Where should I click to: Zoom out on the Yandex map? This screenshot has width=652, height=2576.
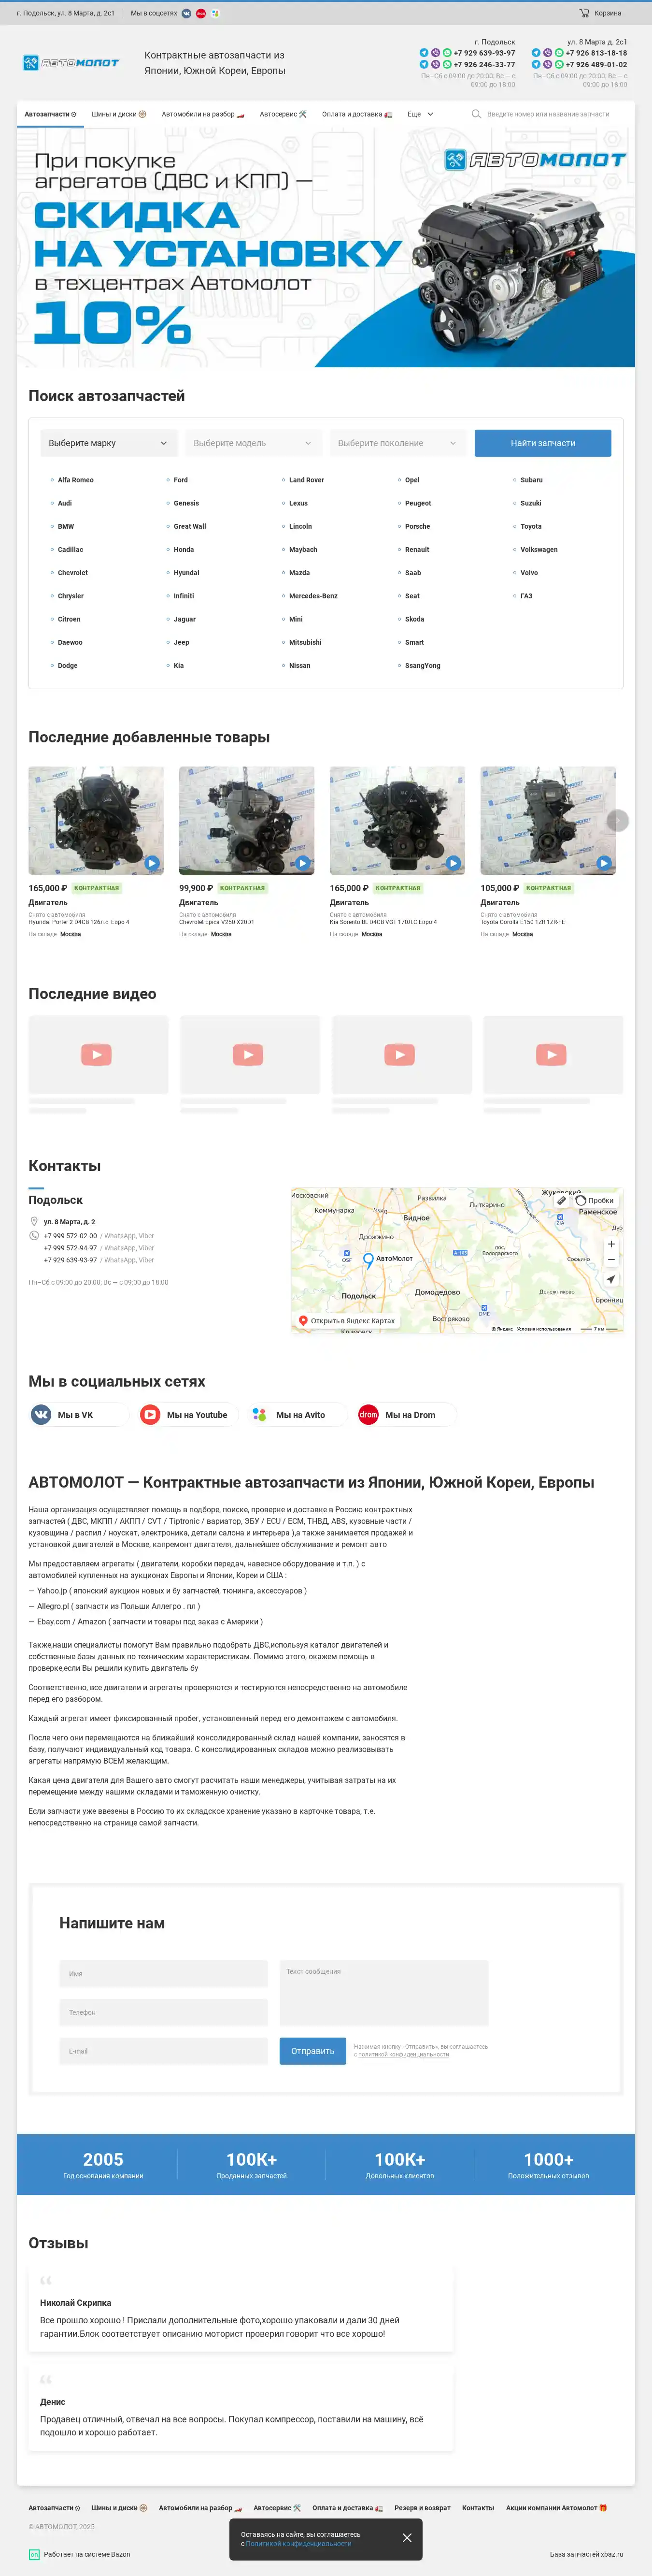[611, 1260]
